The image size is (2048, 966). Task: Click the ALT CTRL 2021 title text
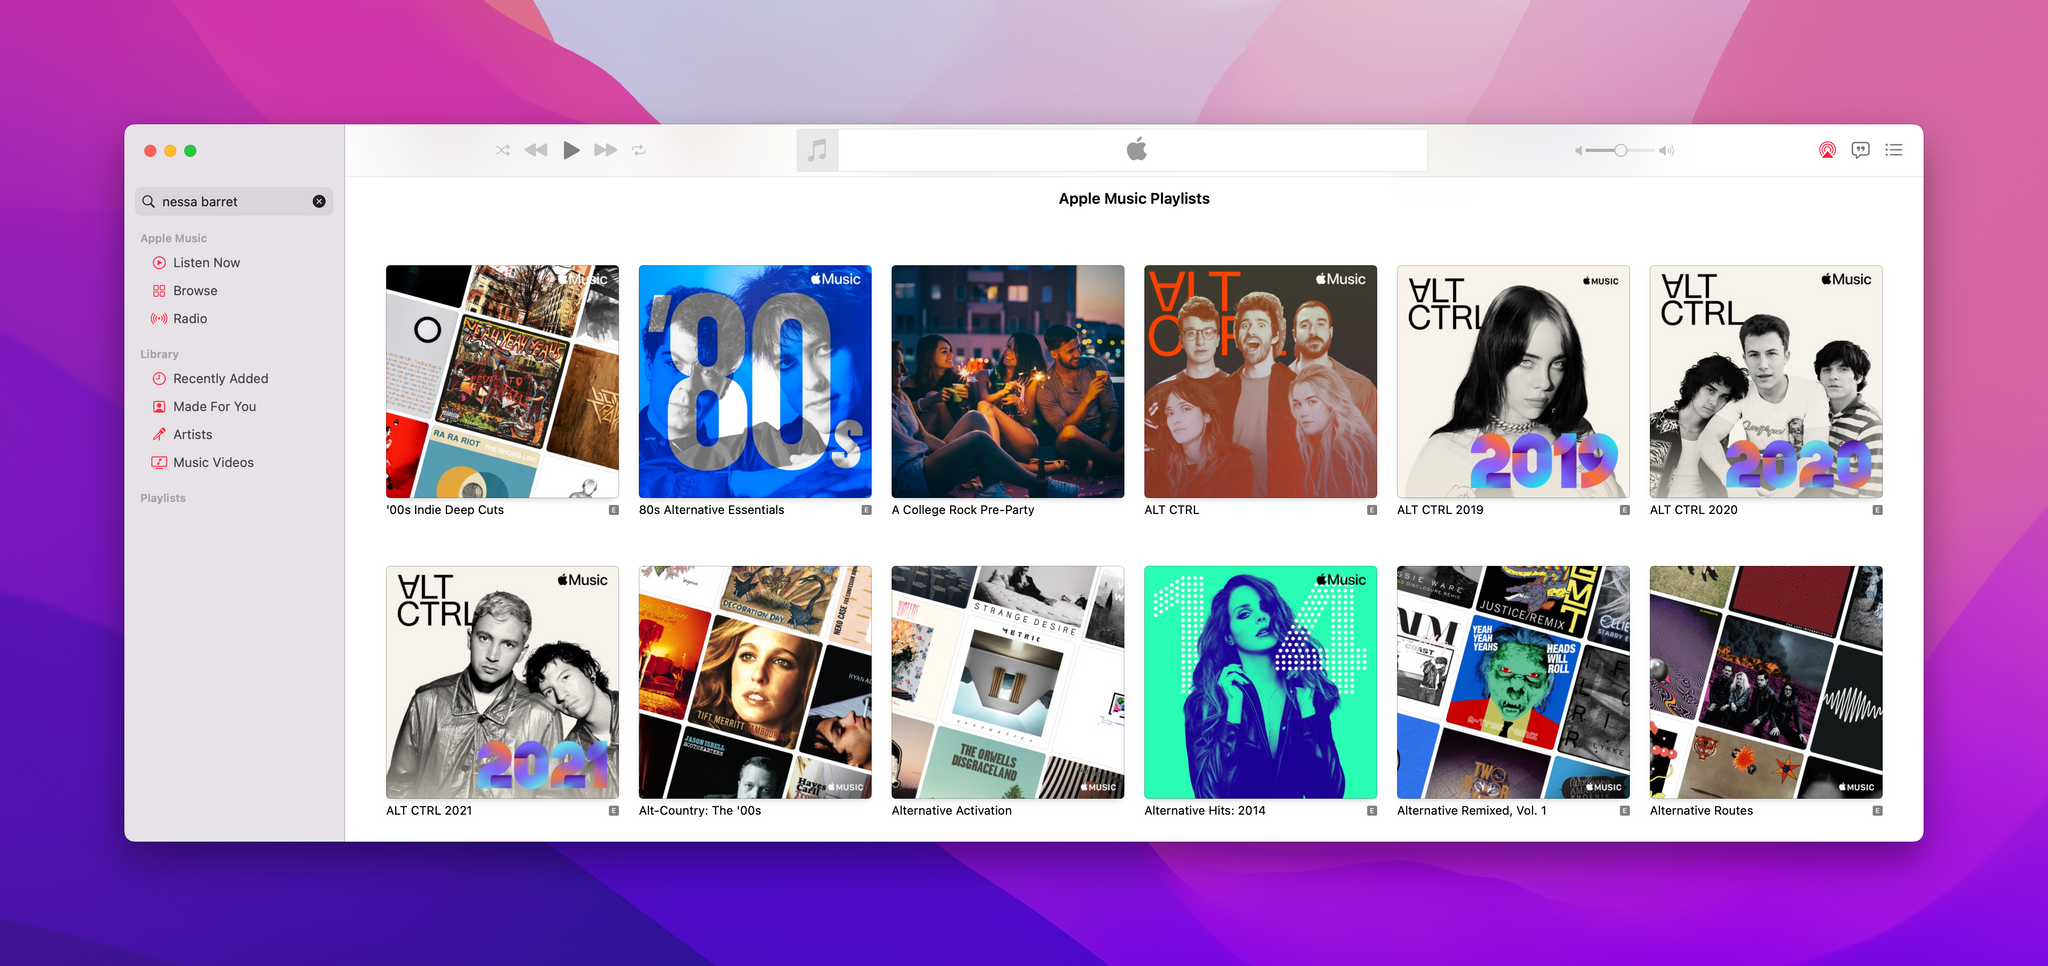429,811
